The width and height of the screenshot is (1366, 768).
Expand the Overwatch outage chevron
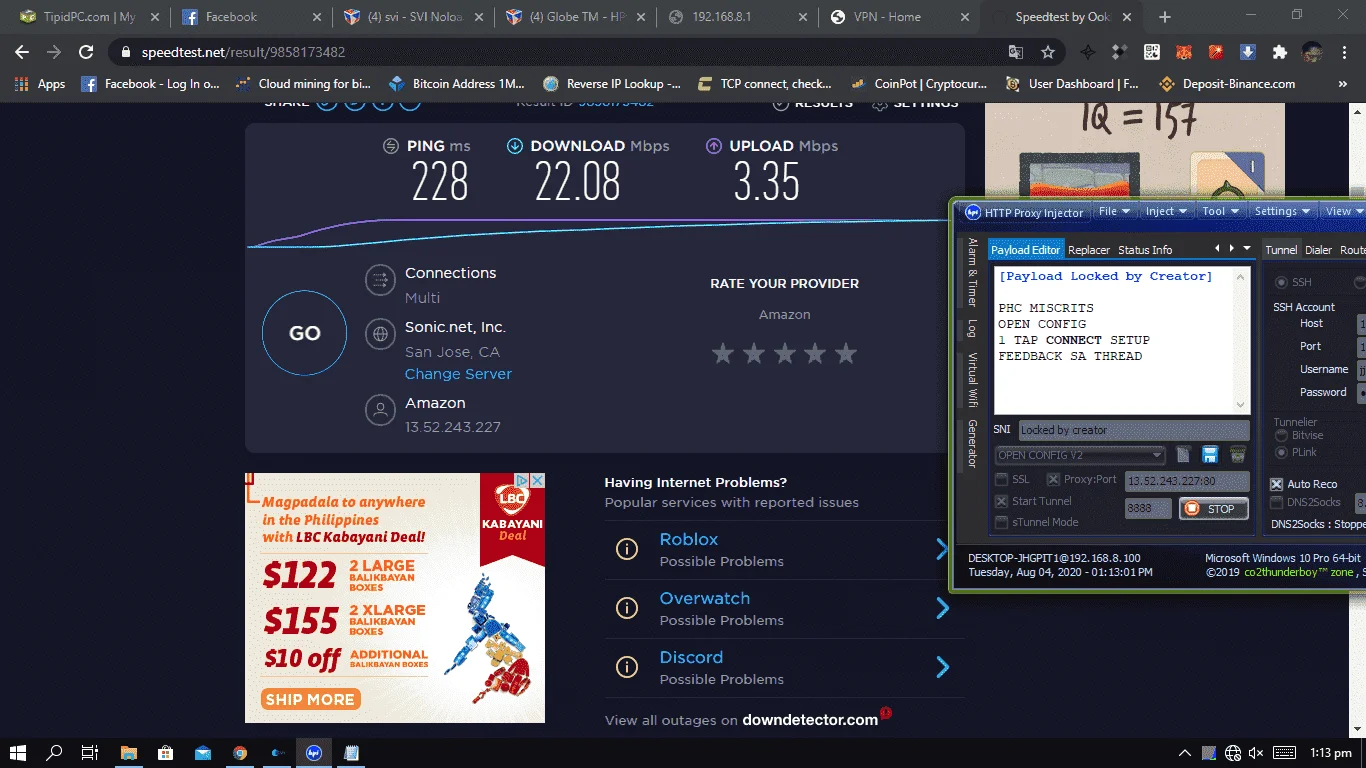[942, 608]
